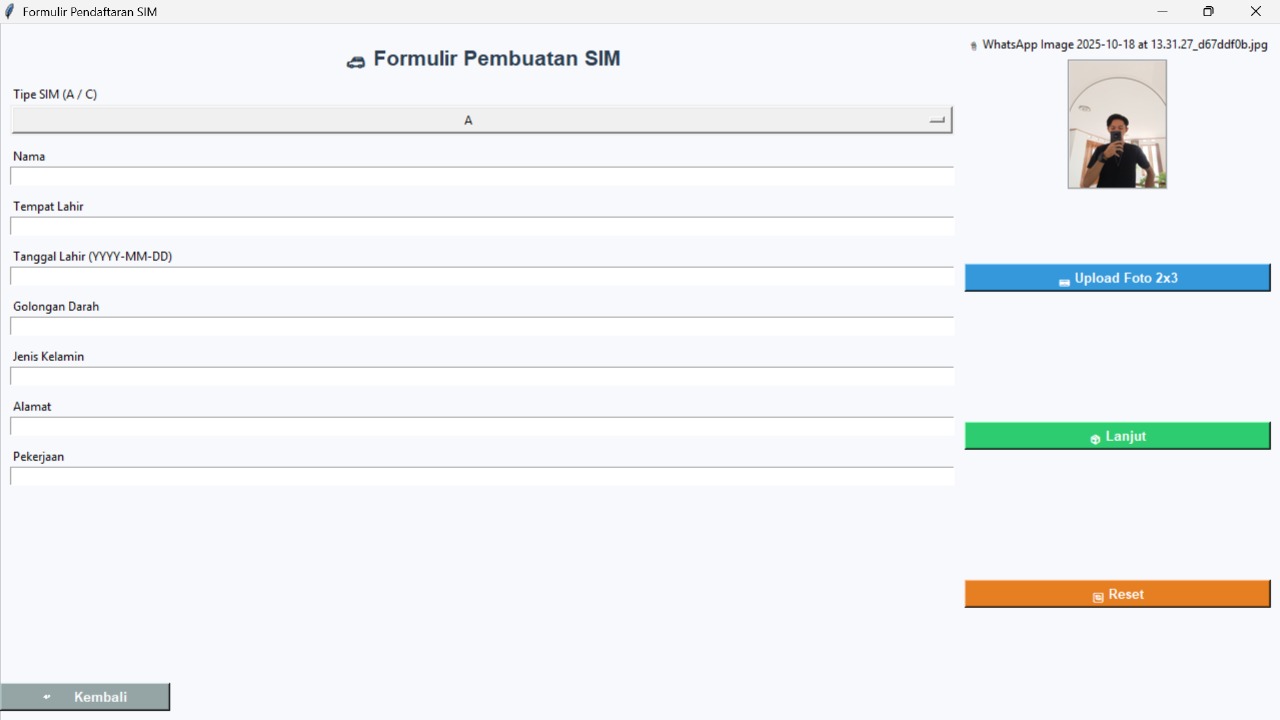Focus the Alamat text field
The width and height of the screenshot is (1280, 720).
tap(482, 426)
